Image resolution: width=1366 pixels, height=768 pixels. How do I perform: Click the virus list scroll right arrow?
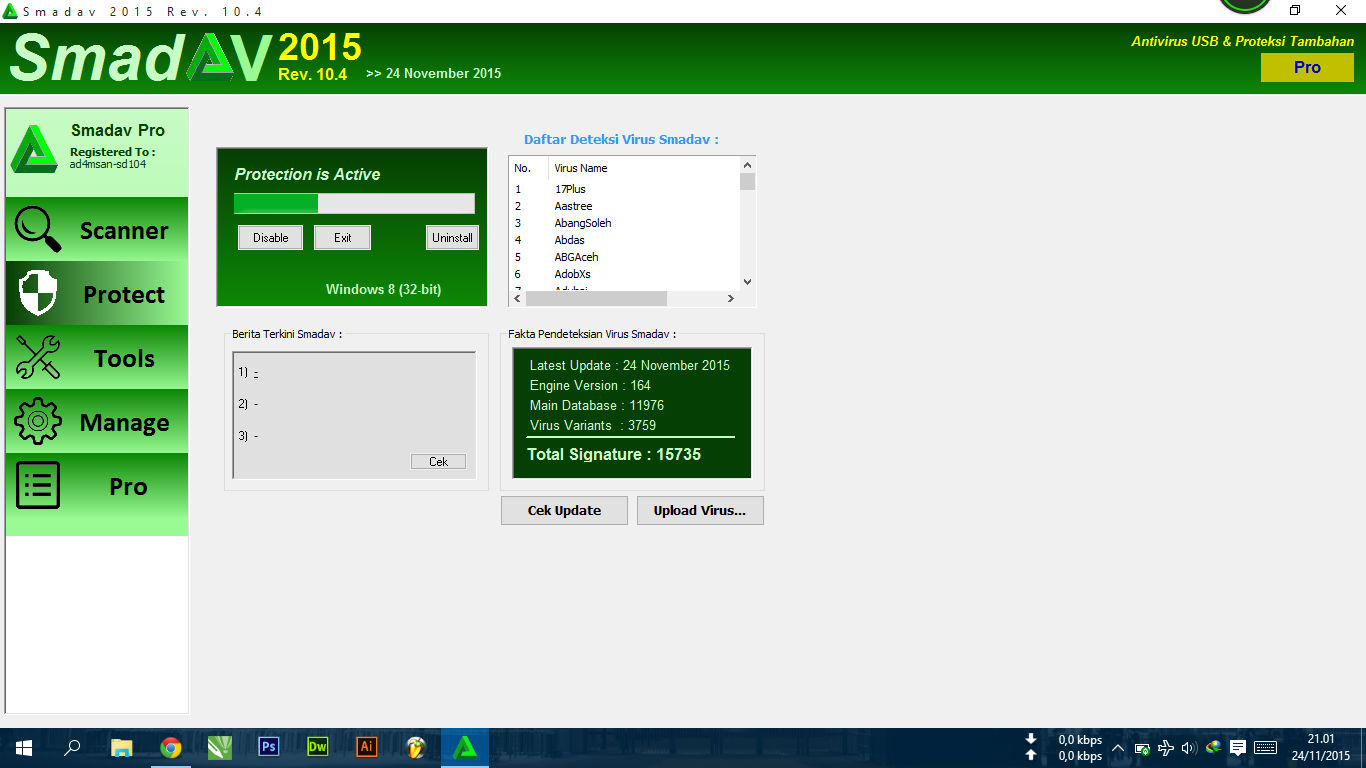pyautogui.click(x=731, y=298)
